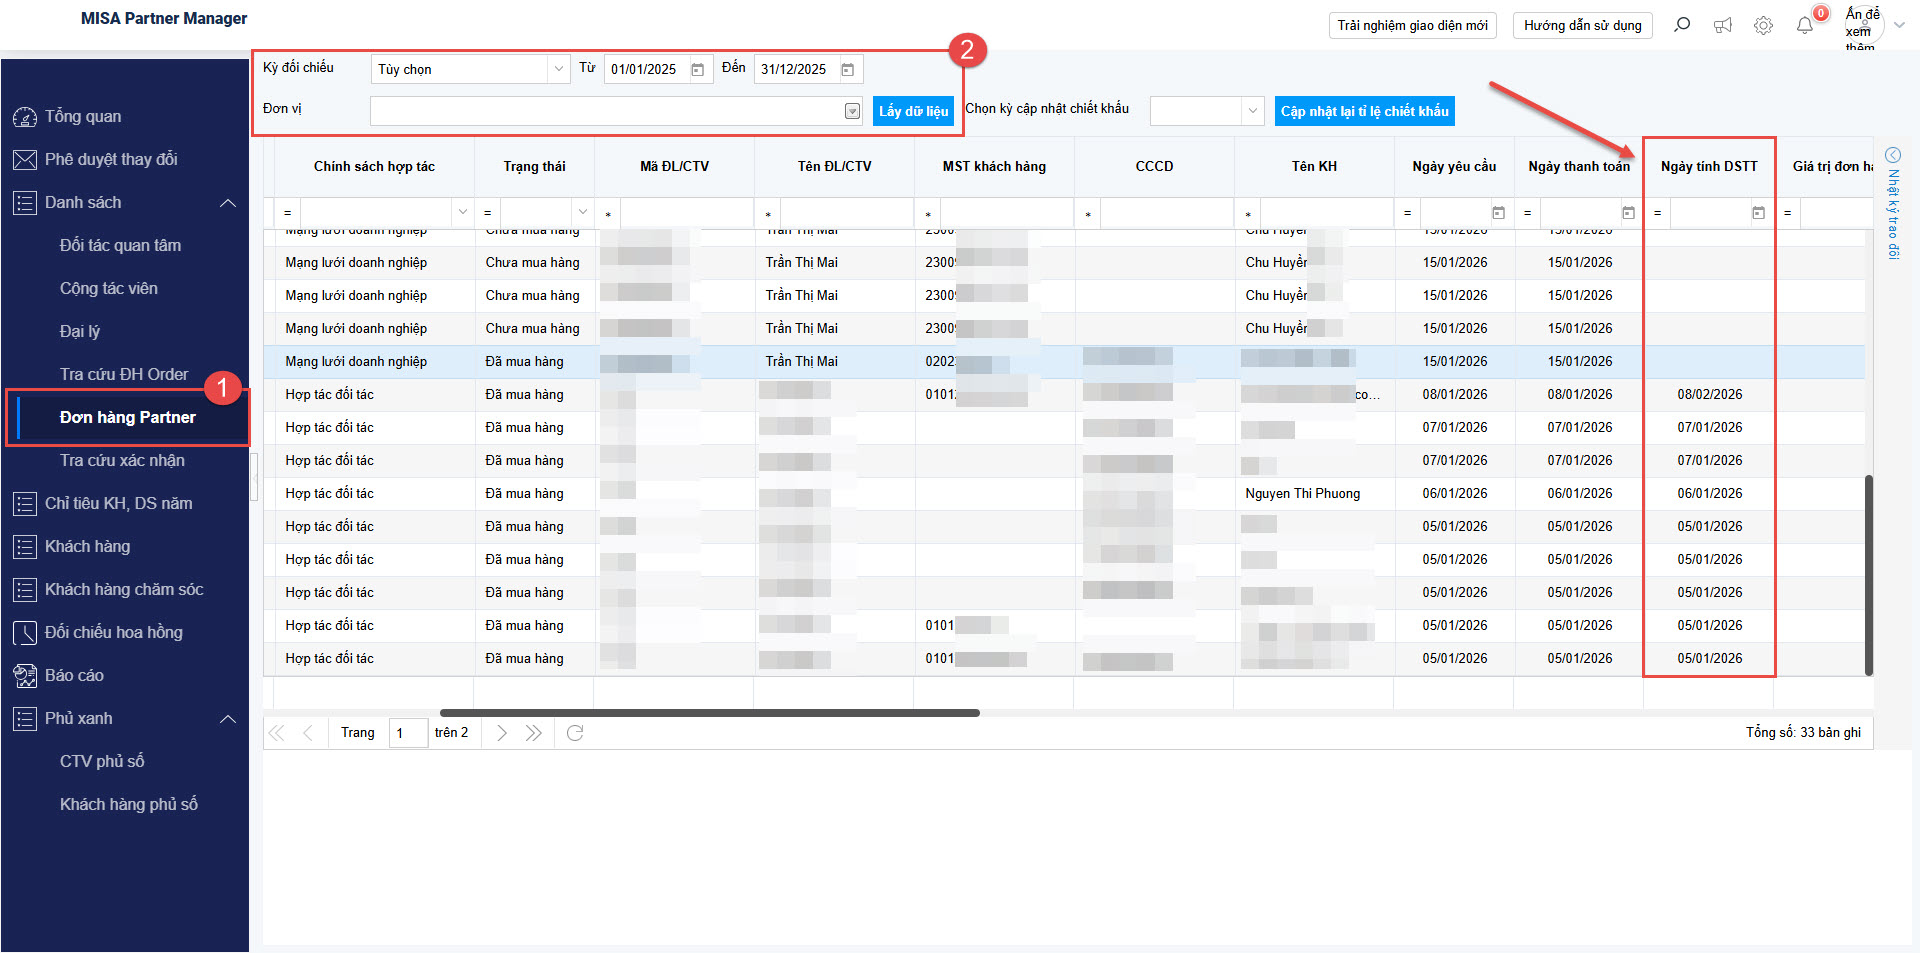
Task: Collapse the Phủ xanh menu group
Action: [x=228, y=719]
